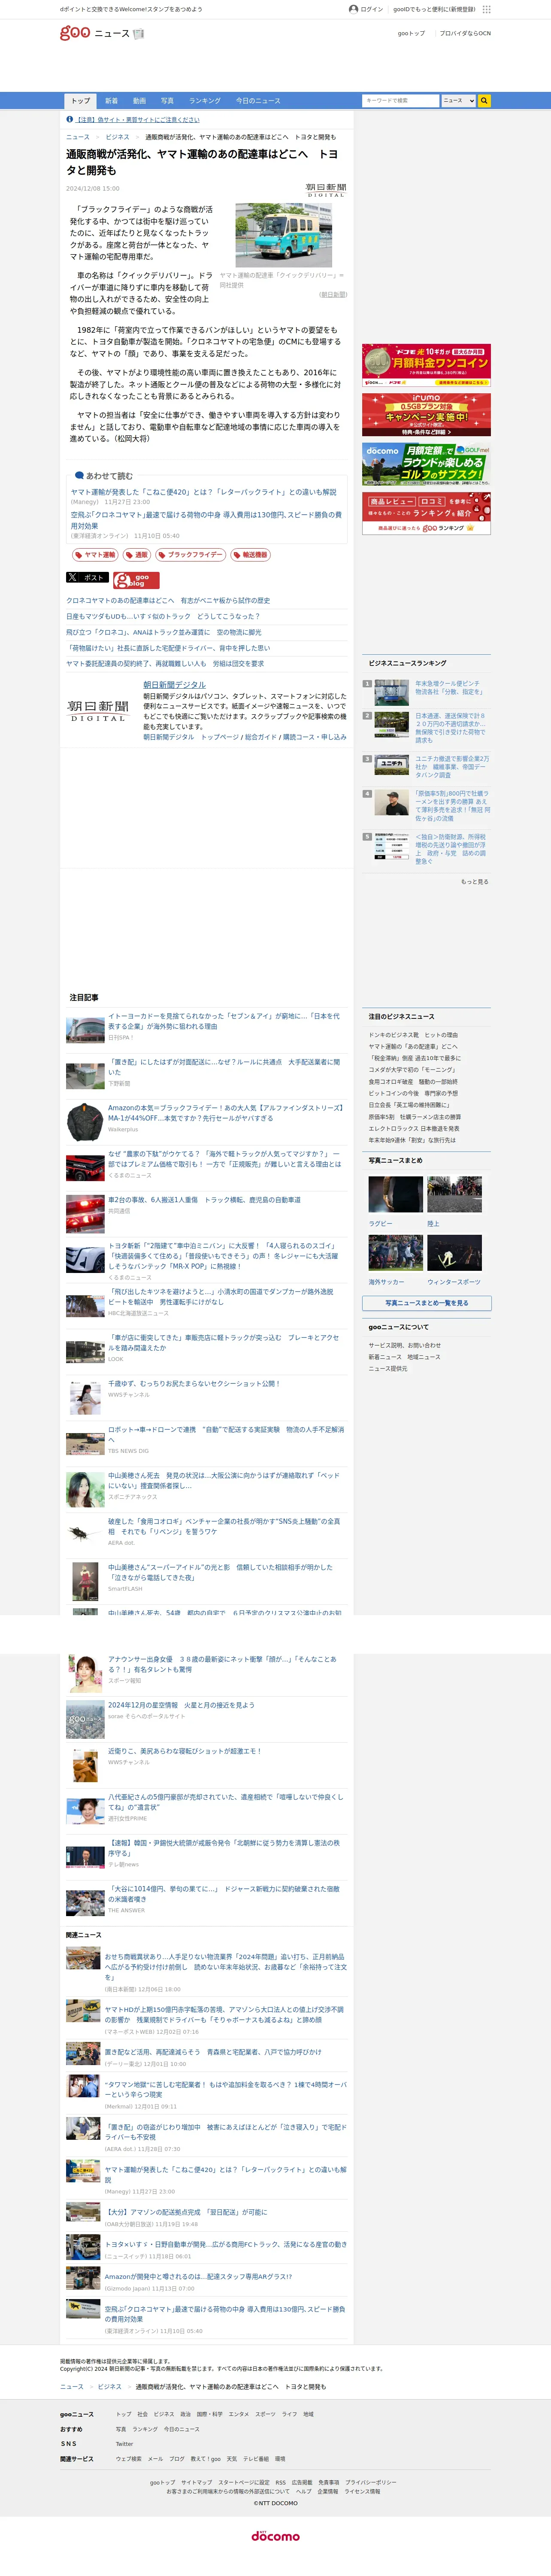Screen dimensions: 551x2576
Task: Click もっと見る under business ranking
Action: coord(475,882)
